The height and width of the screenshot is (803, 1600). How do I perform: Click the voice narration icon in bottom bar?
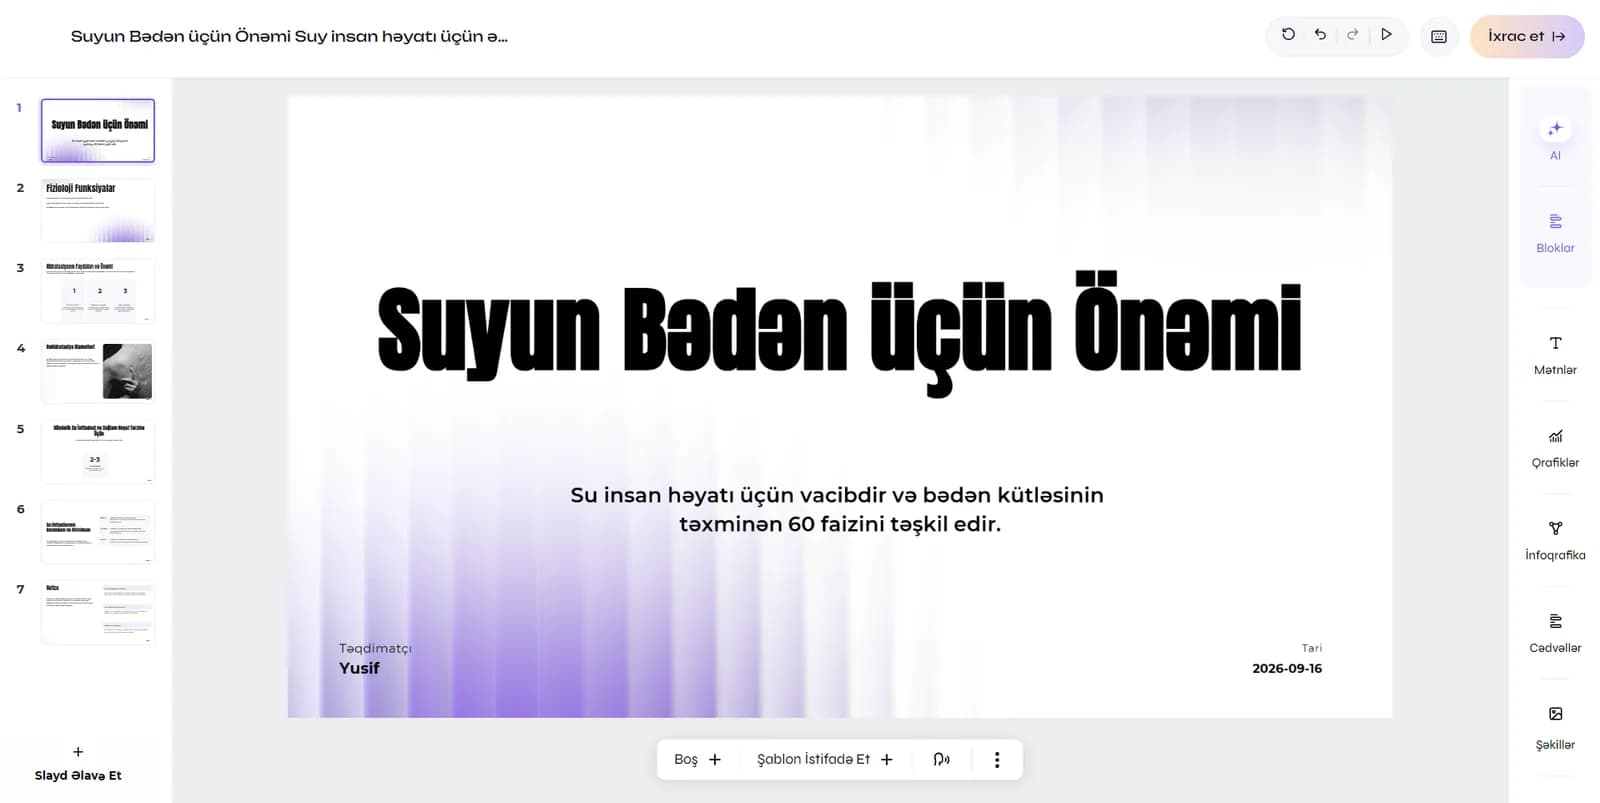[941, 759]
